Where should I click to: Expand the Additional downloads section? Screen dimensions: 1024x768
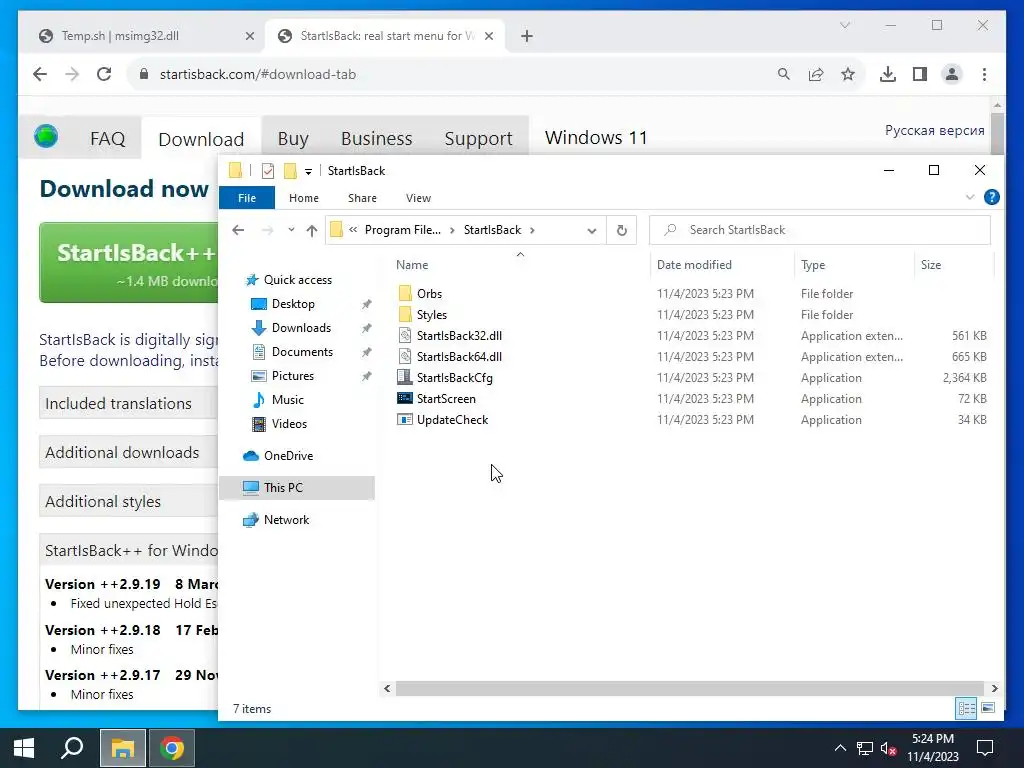click(129, 453)
